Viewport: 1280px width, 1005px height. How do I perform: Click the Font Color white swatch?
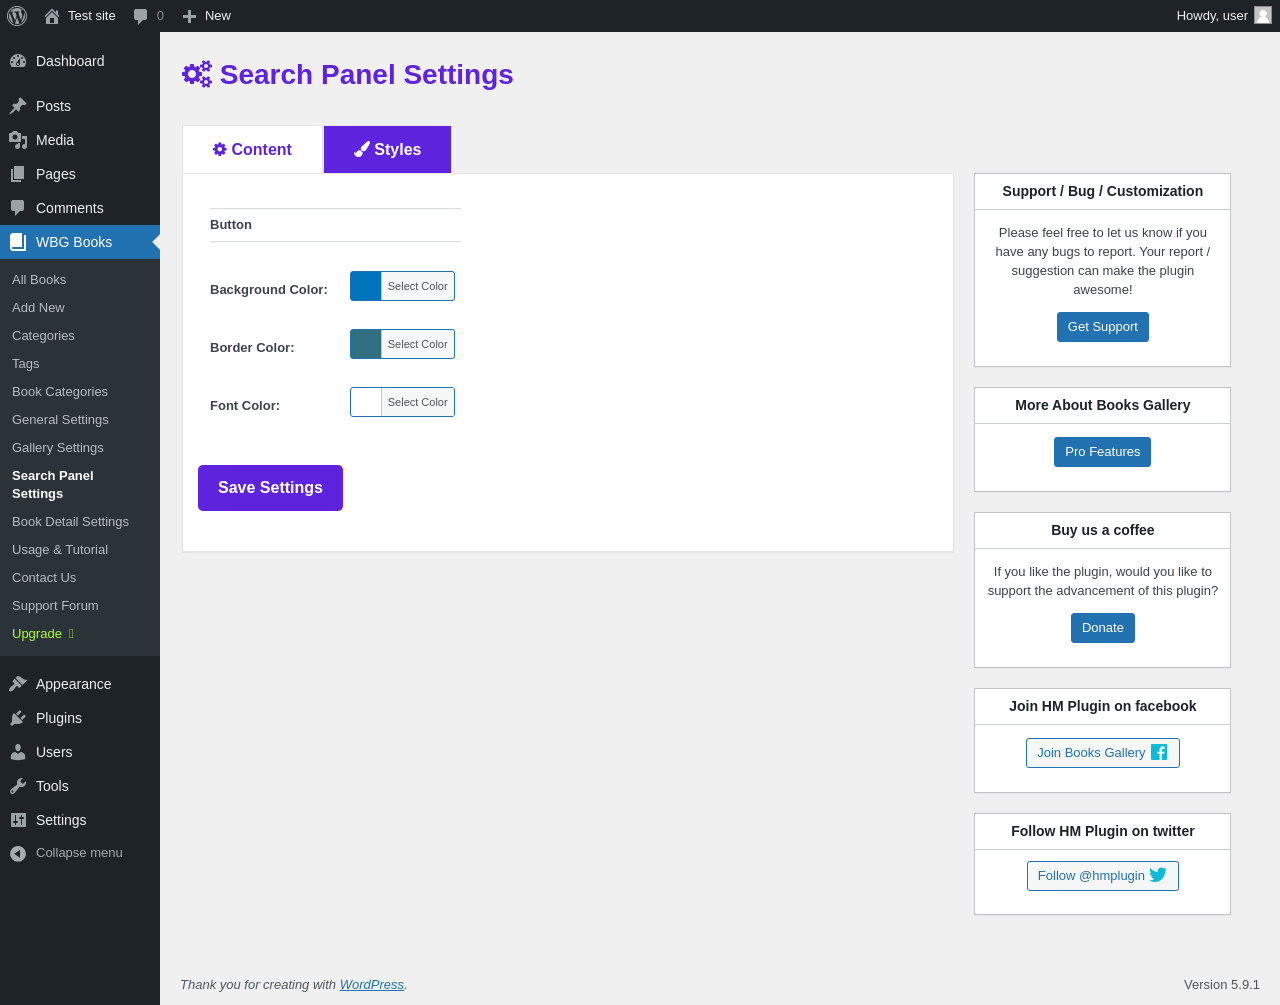(366, 402)
